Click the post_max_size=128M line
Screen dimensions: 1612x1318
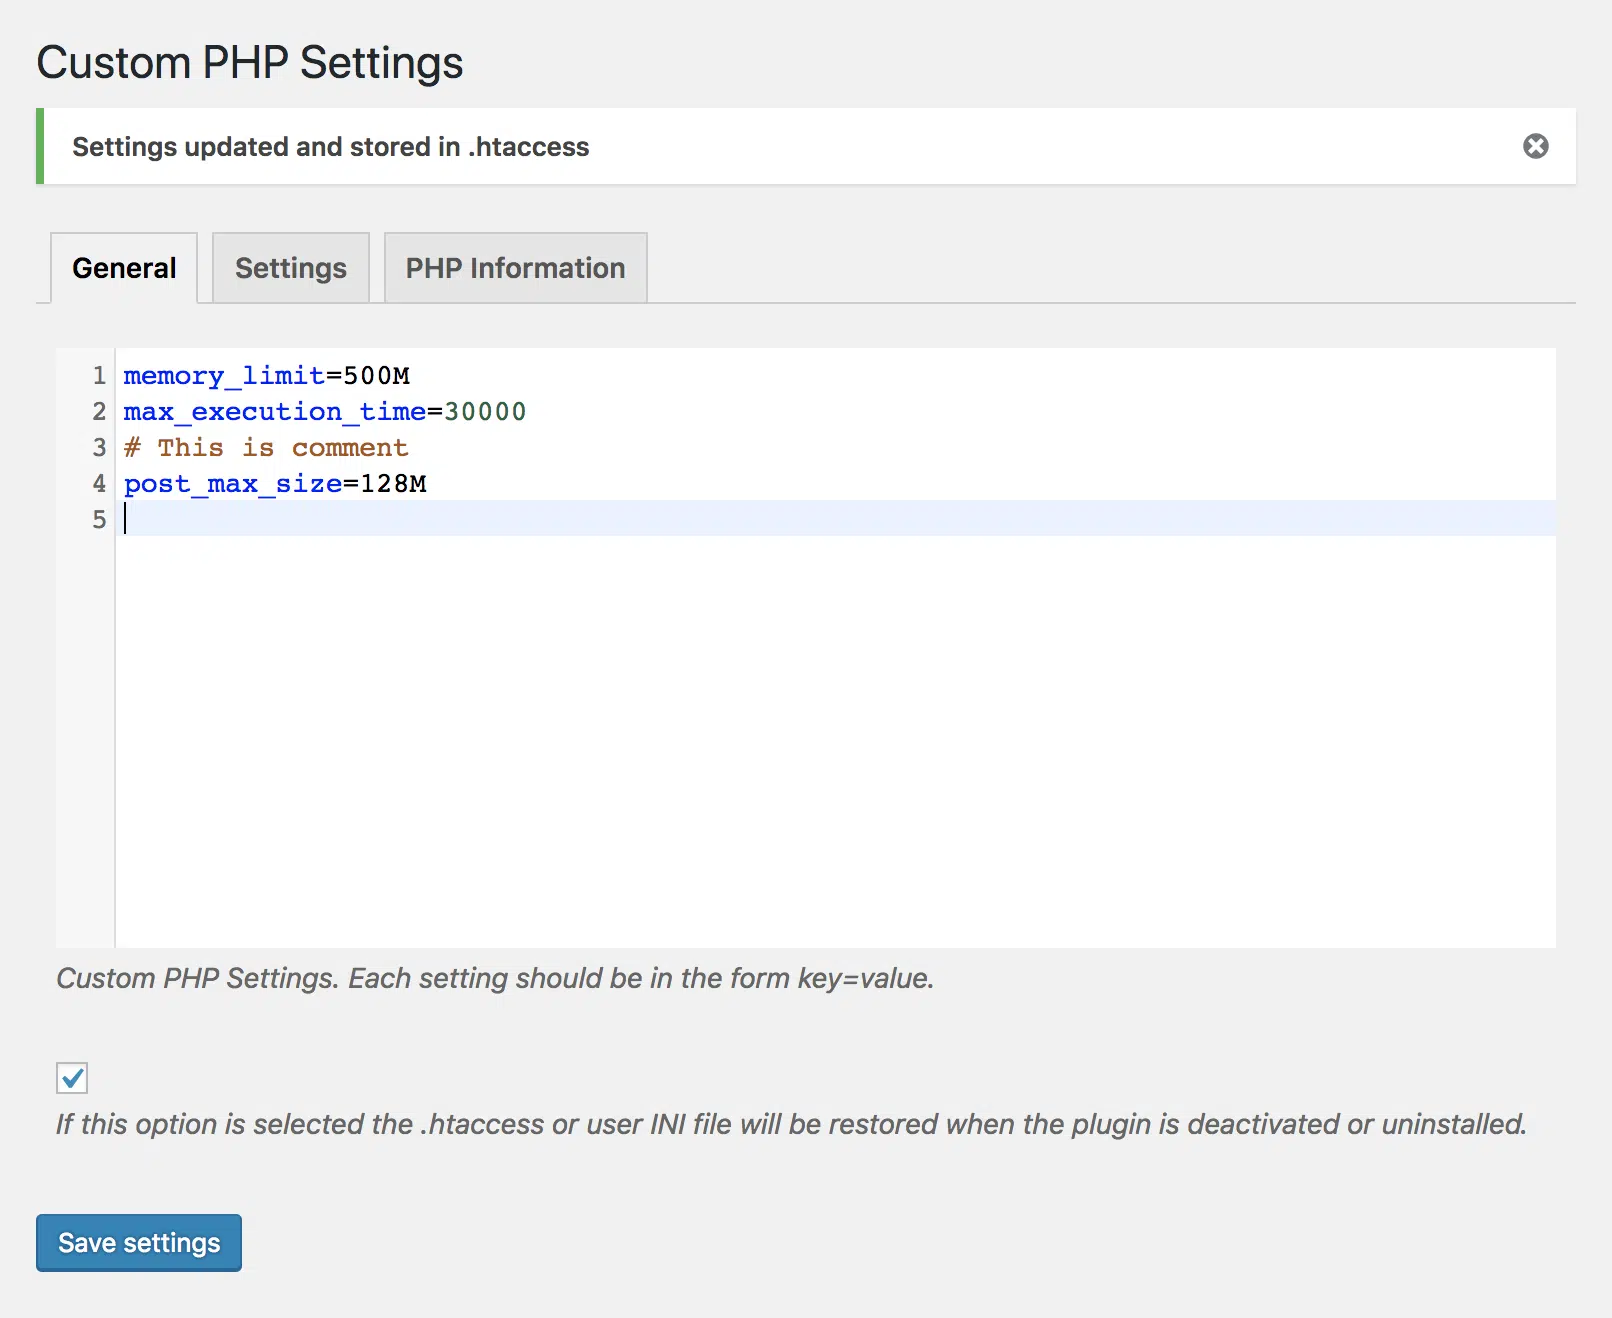275,483
